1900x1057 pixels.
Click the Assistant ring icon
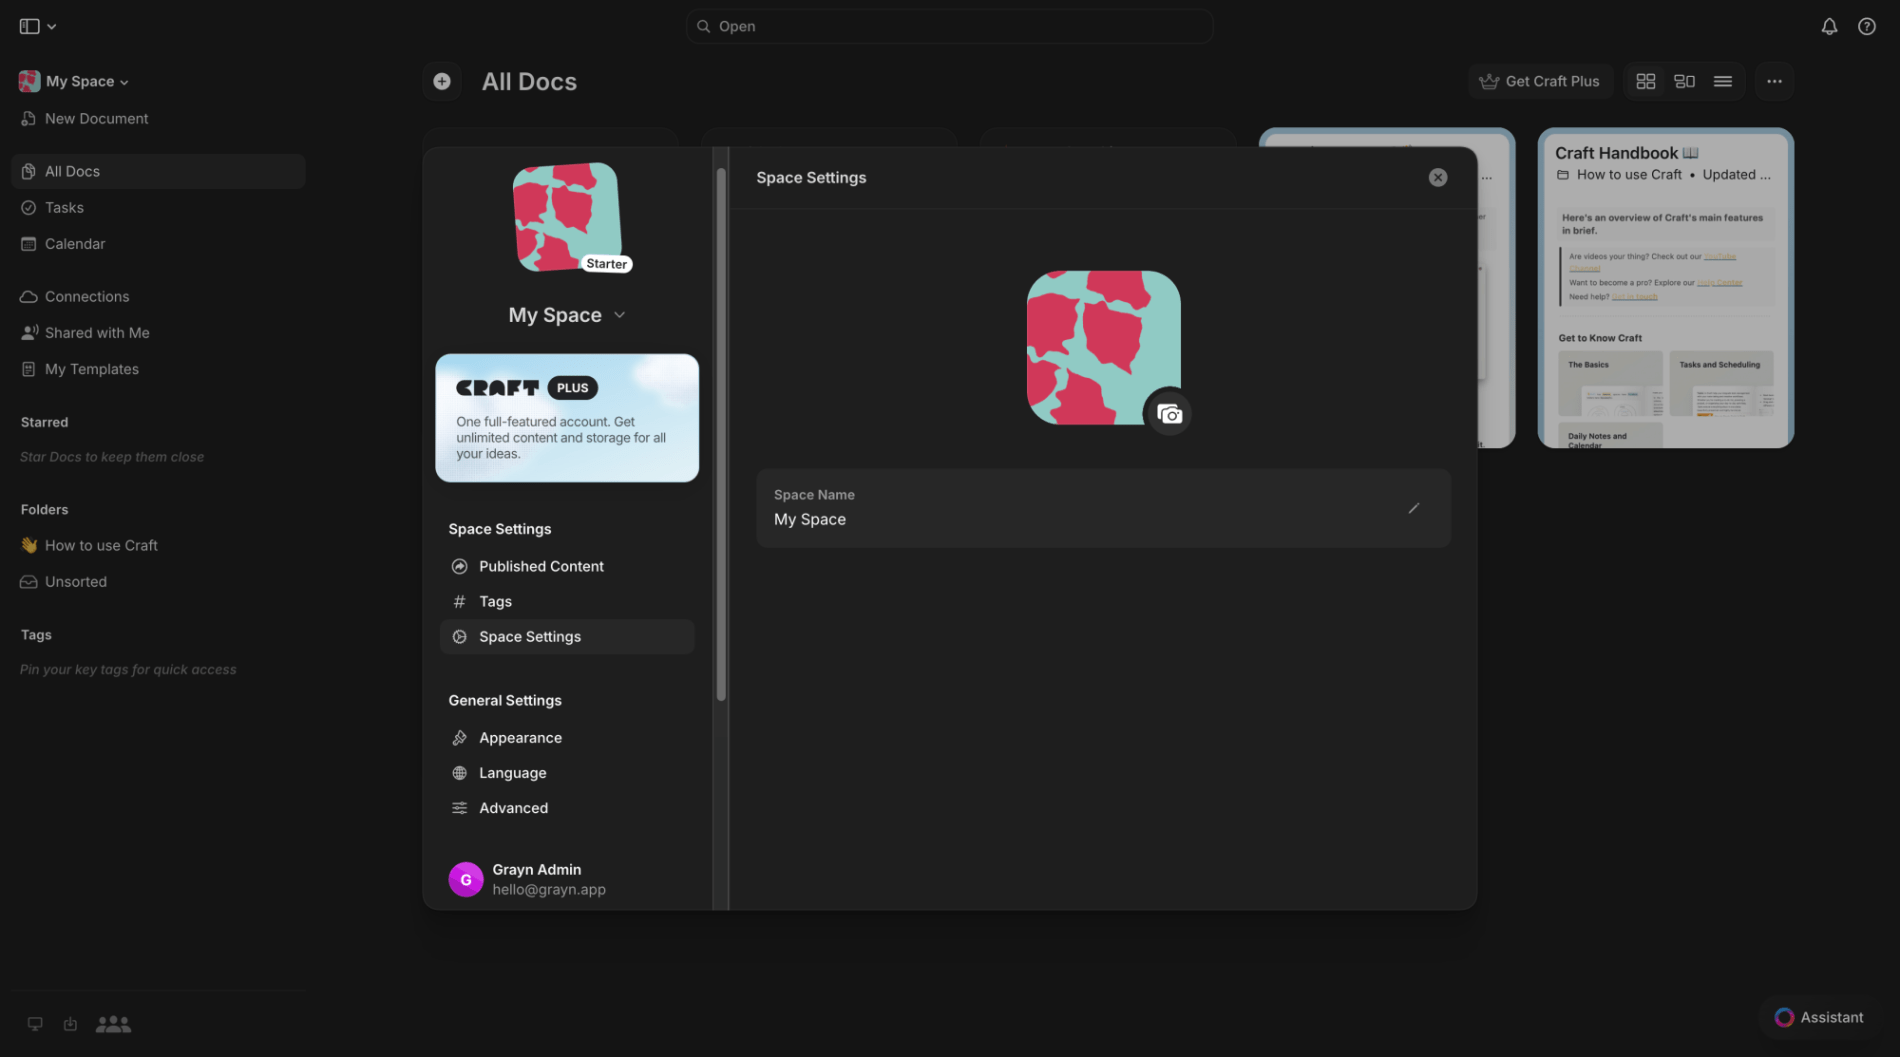pos(1784,1017)
